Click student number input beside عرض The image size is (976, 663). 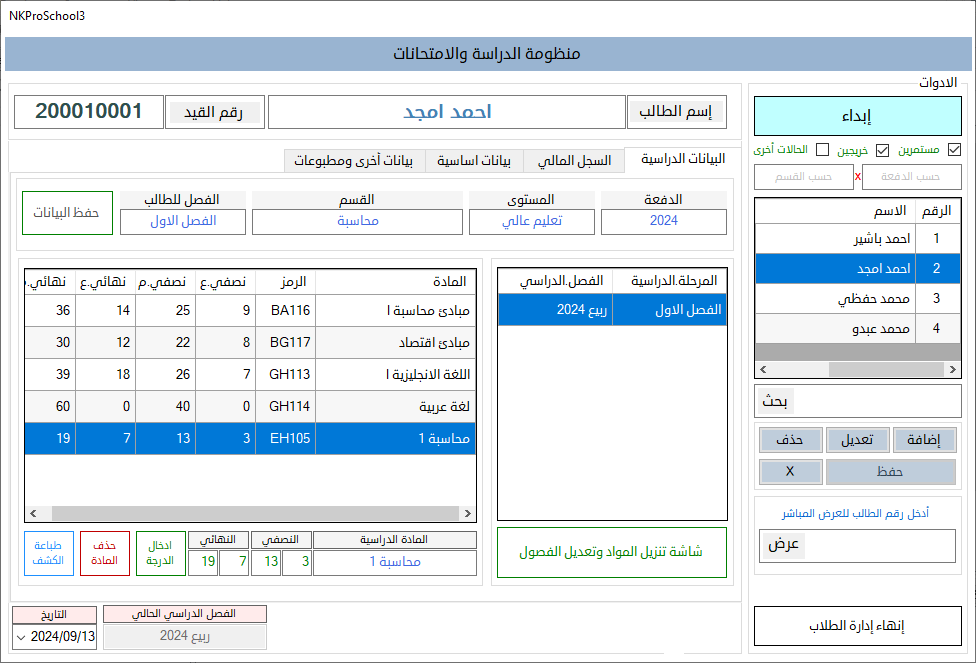tap(878, 546)
